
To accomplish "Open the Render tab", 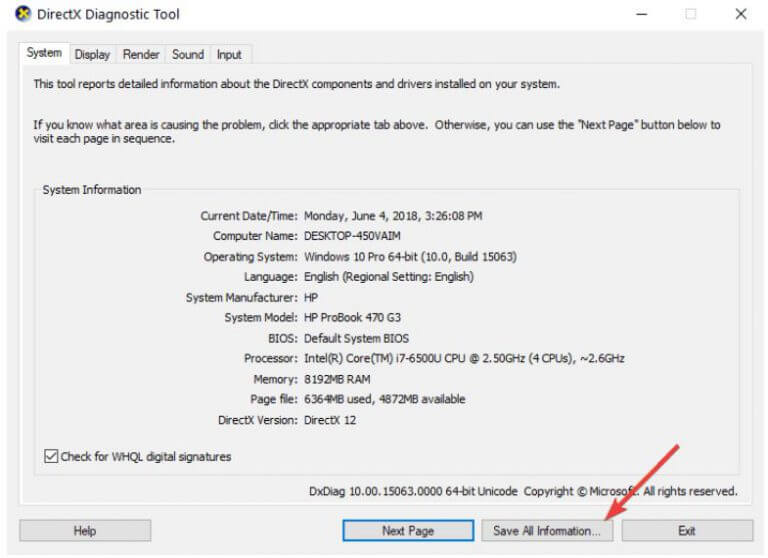I will click(x=141, y=54).
